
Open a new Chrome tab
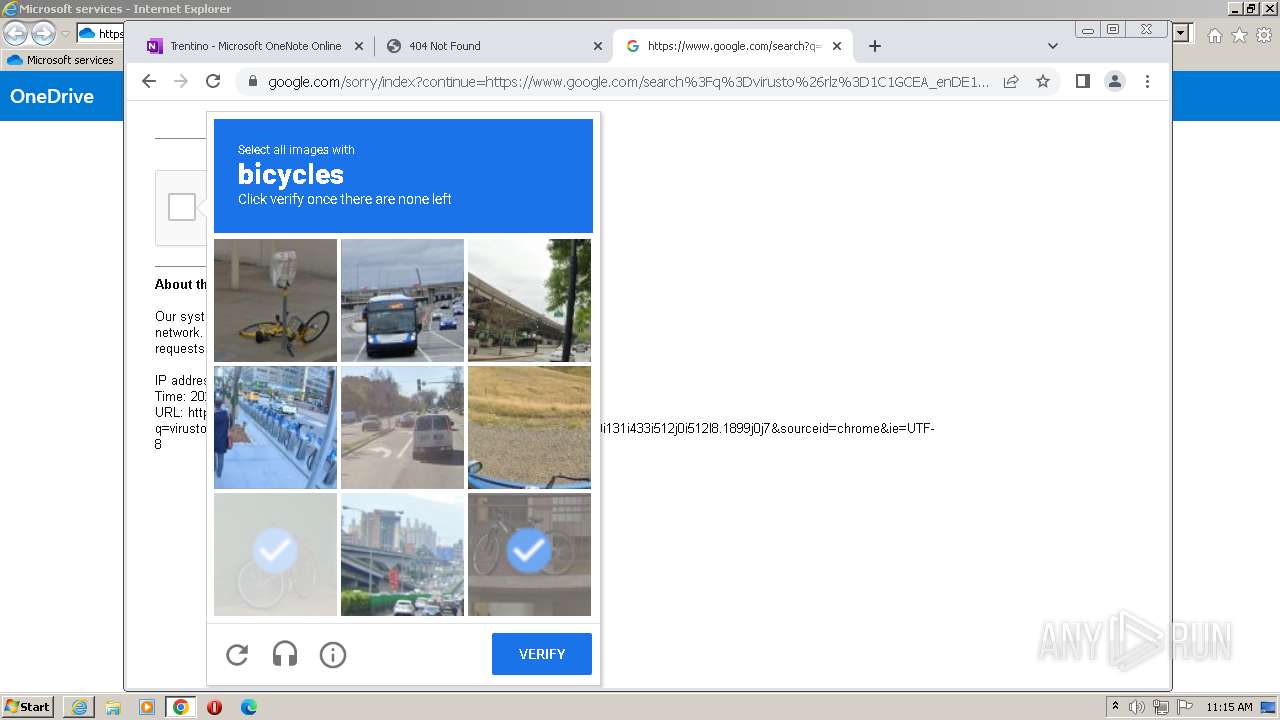(x=875, y=46)
